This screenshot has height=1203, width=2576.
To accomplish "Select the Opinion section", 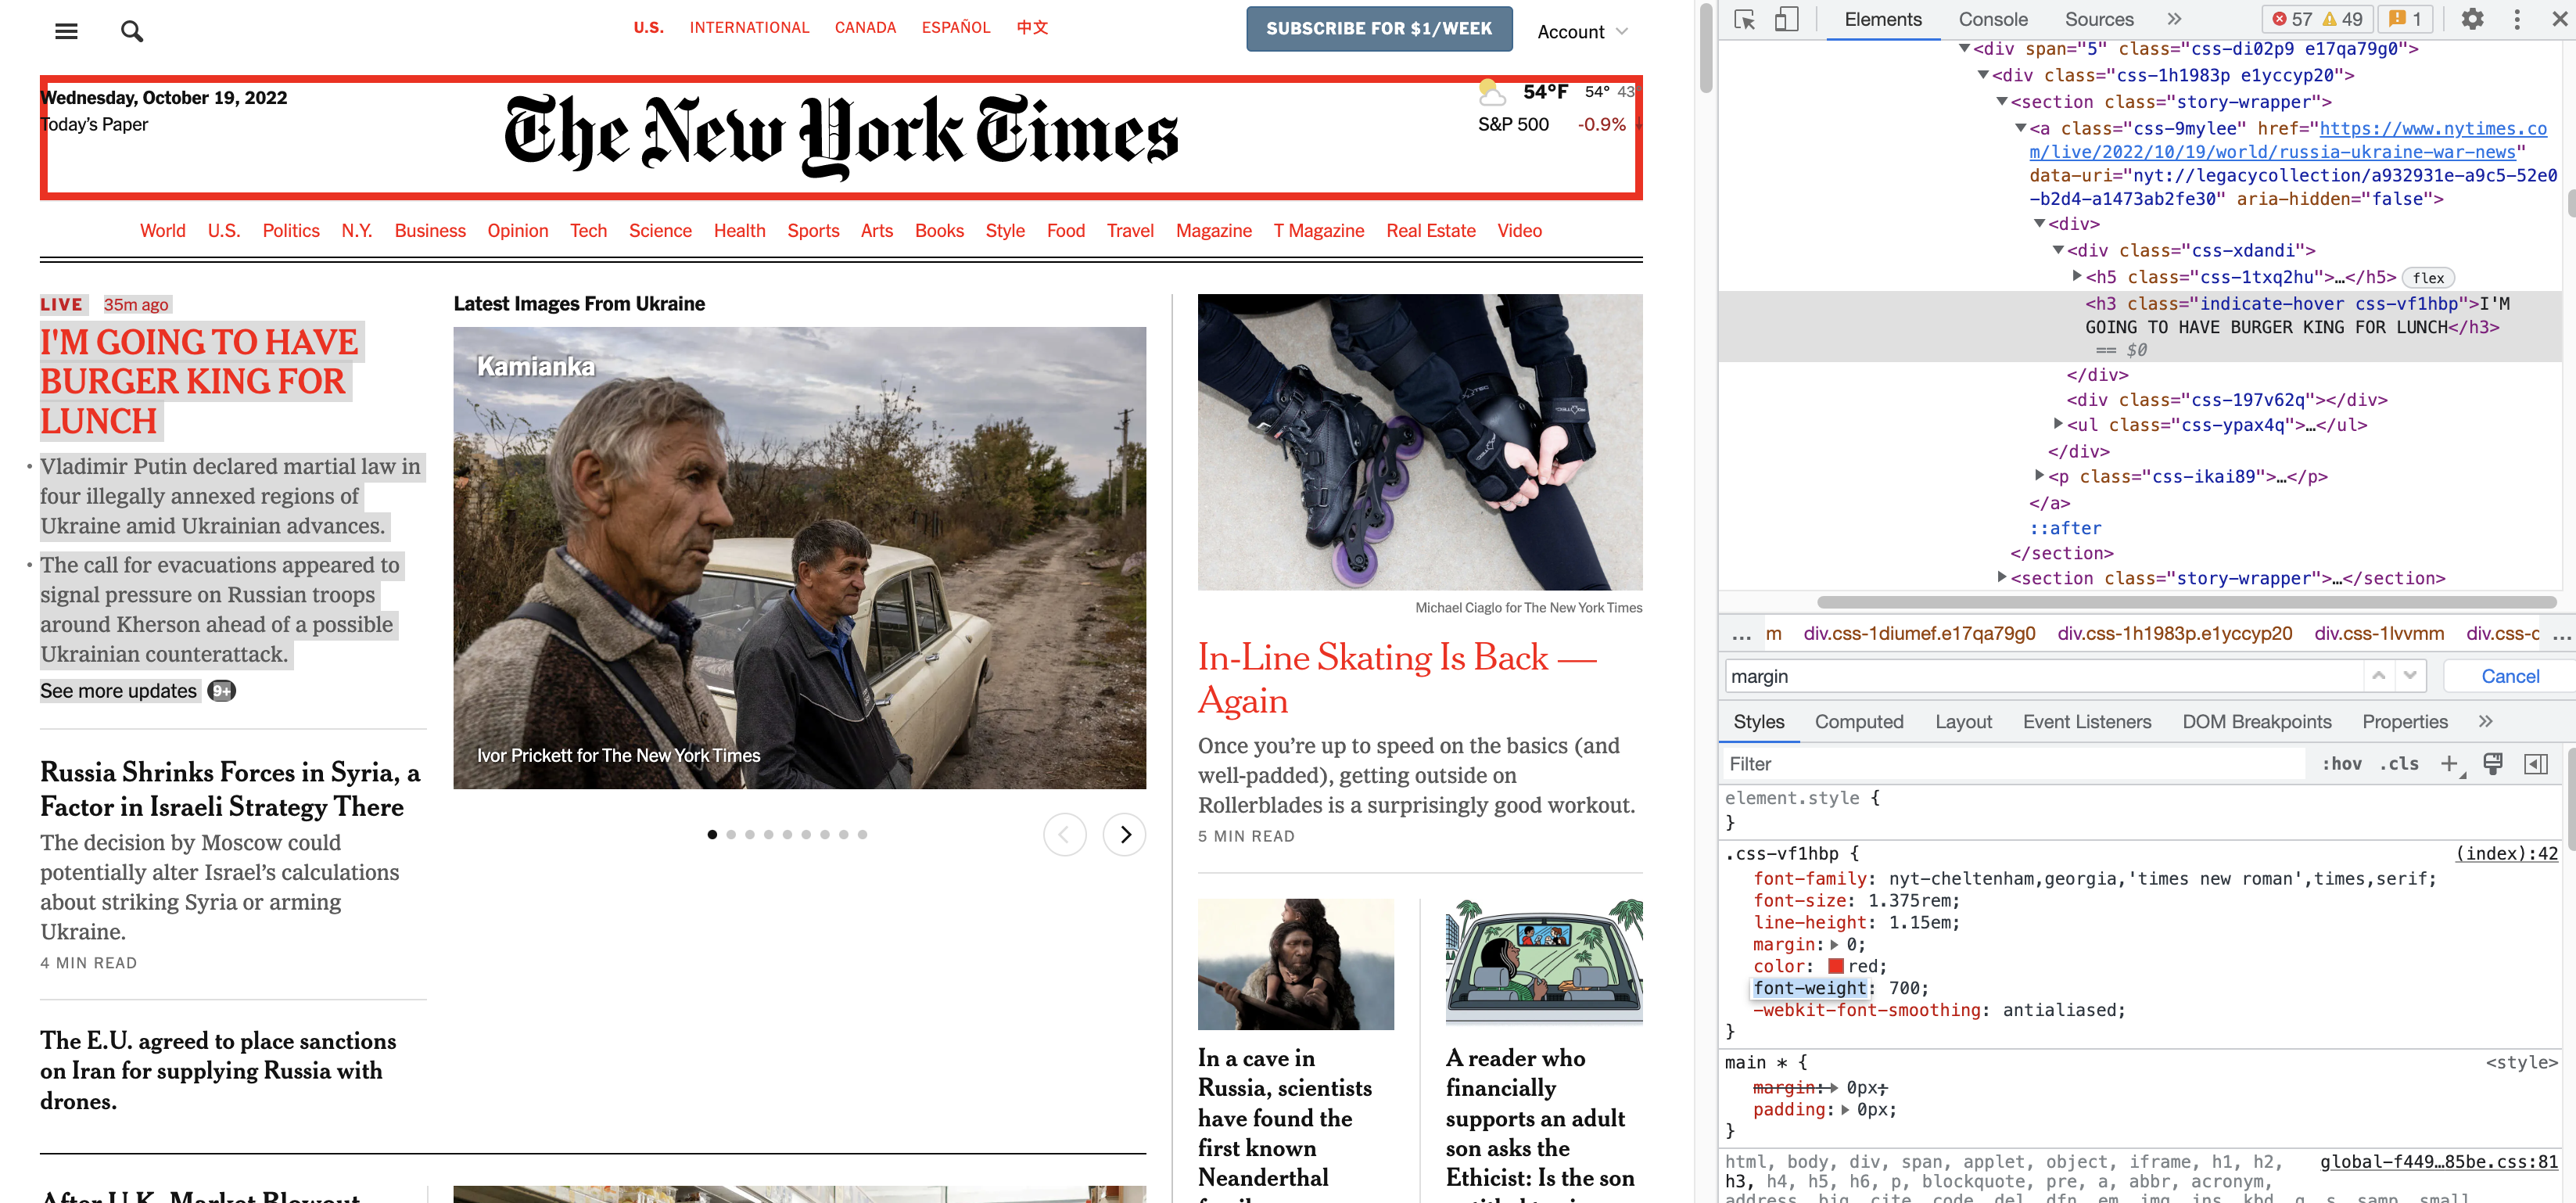I will [x=517, y=231].
